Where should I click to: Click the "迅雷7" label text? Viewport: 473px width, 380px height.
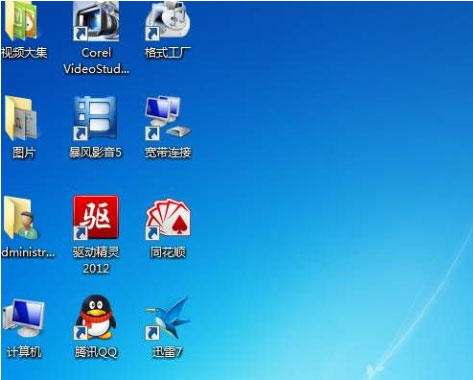pos(168,352)
